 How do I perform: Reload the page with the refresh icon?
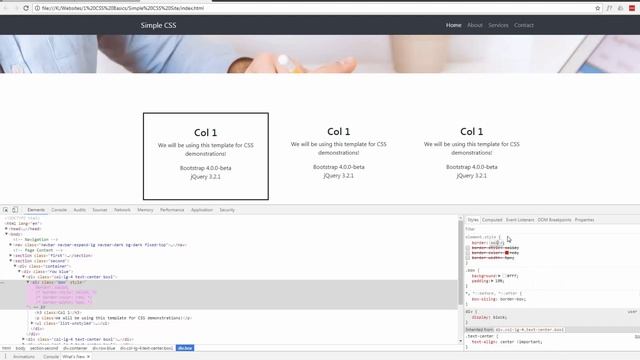coord(26,8)
